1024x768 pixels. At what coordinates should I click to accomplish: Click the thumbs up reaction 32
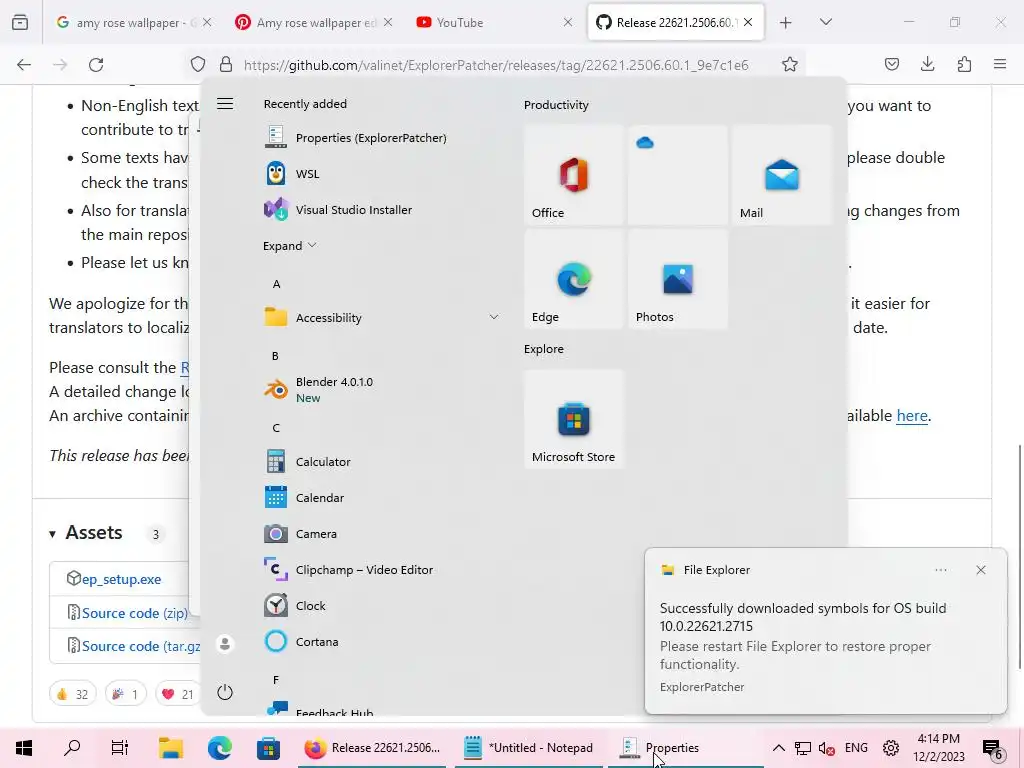[x=72, y=694]
